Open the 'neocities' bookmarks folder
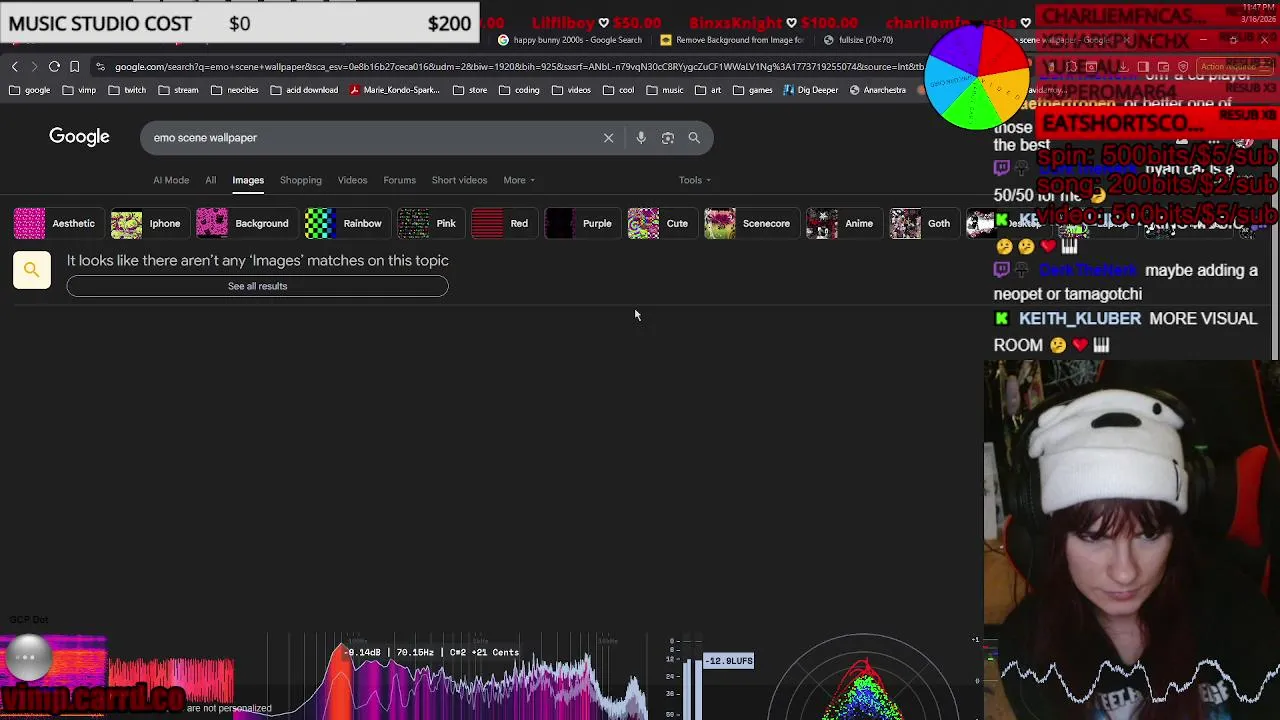1280x720 pixels. (x=235, y=90)
